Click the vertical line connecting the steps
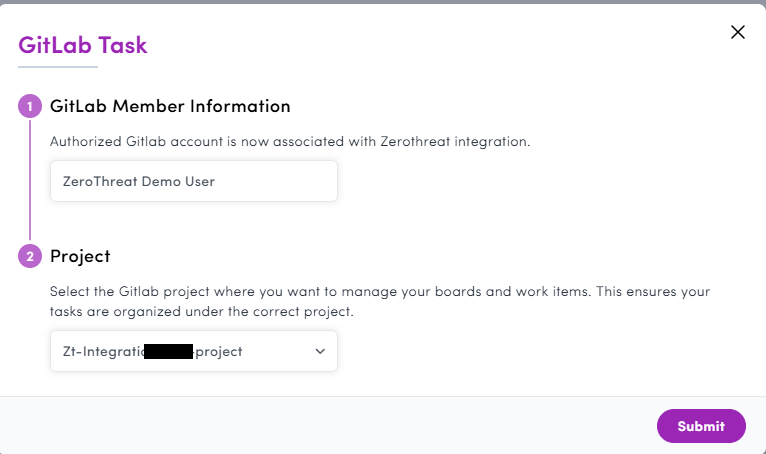The width and height of the screenshot is (766, 454). tap(30, 180)
